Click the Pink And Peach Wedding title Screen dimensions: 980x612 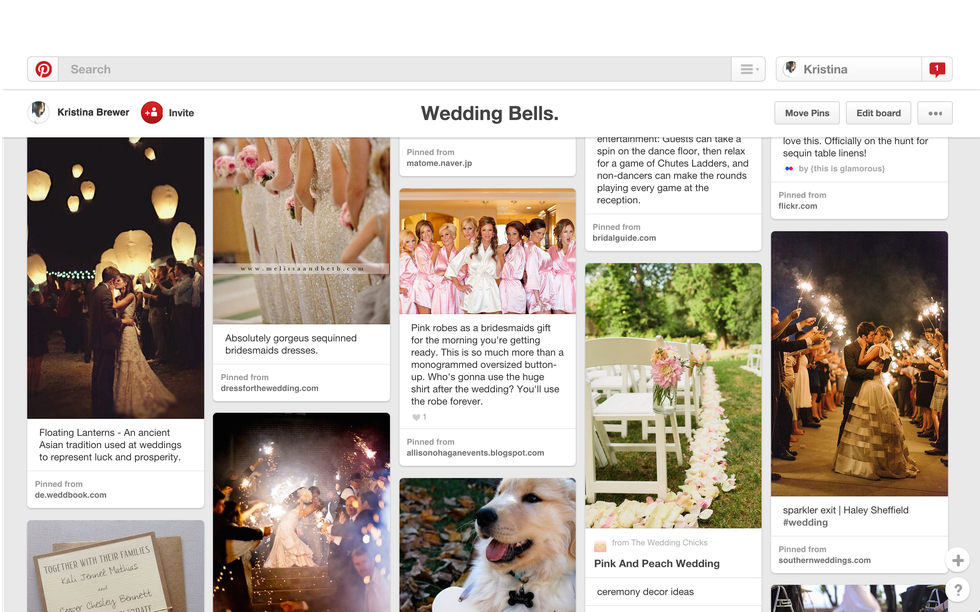pos(657,563)
